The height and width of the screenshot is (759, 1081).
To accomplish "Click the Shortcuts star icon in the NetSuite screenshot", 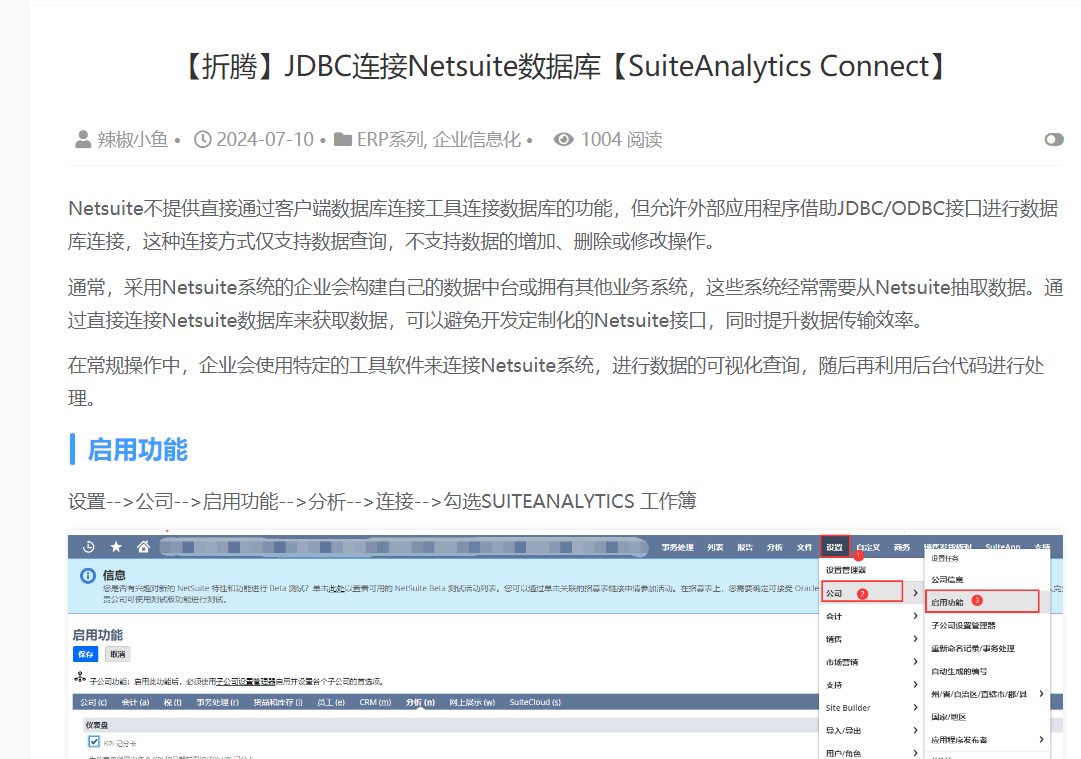I will pos(116,547).
